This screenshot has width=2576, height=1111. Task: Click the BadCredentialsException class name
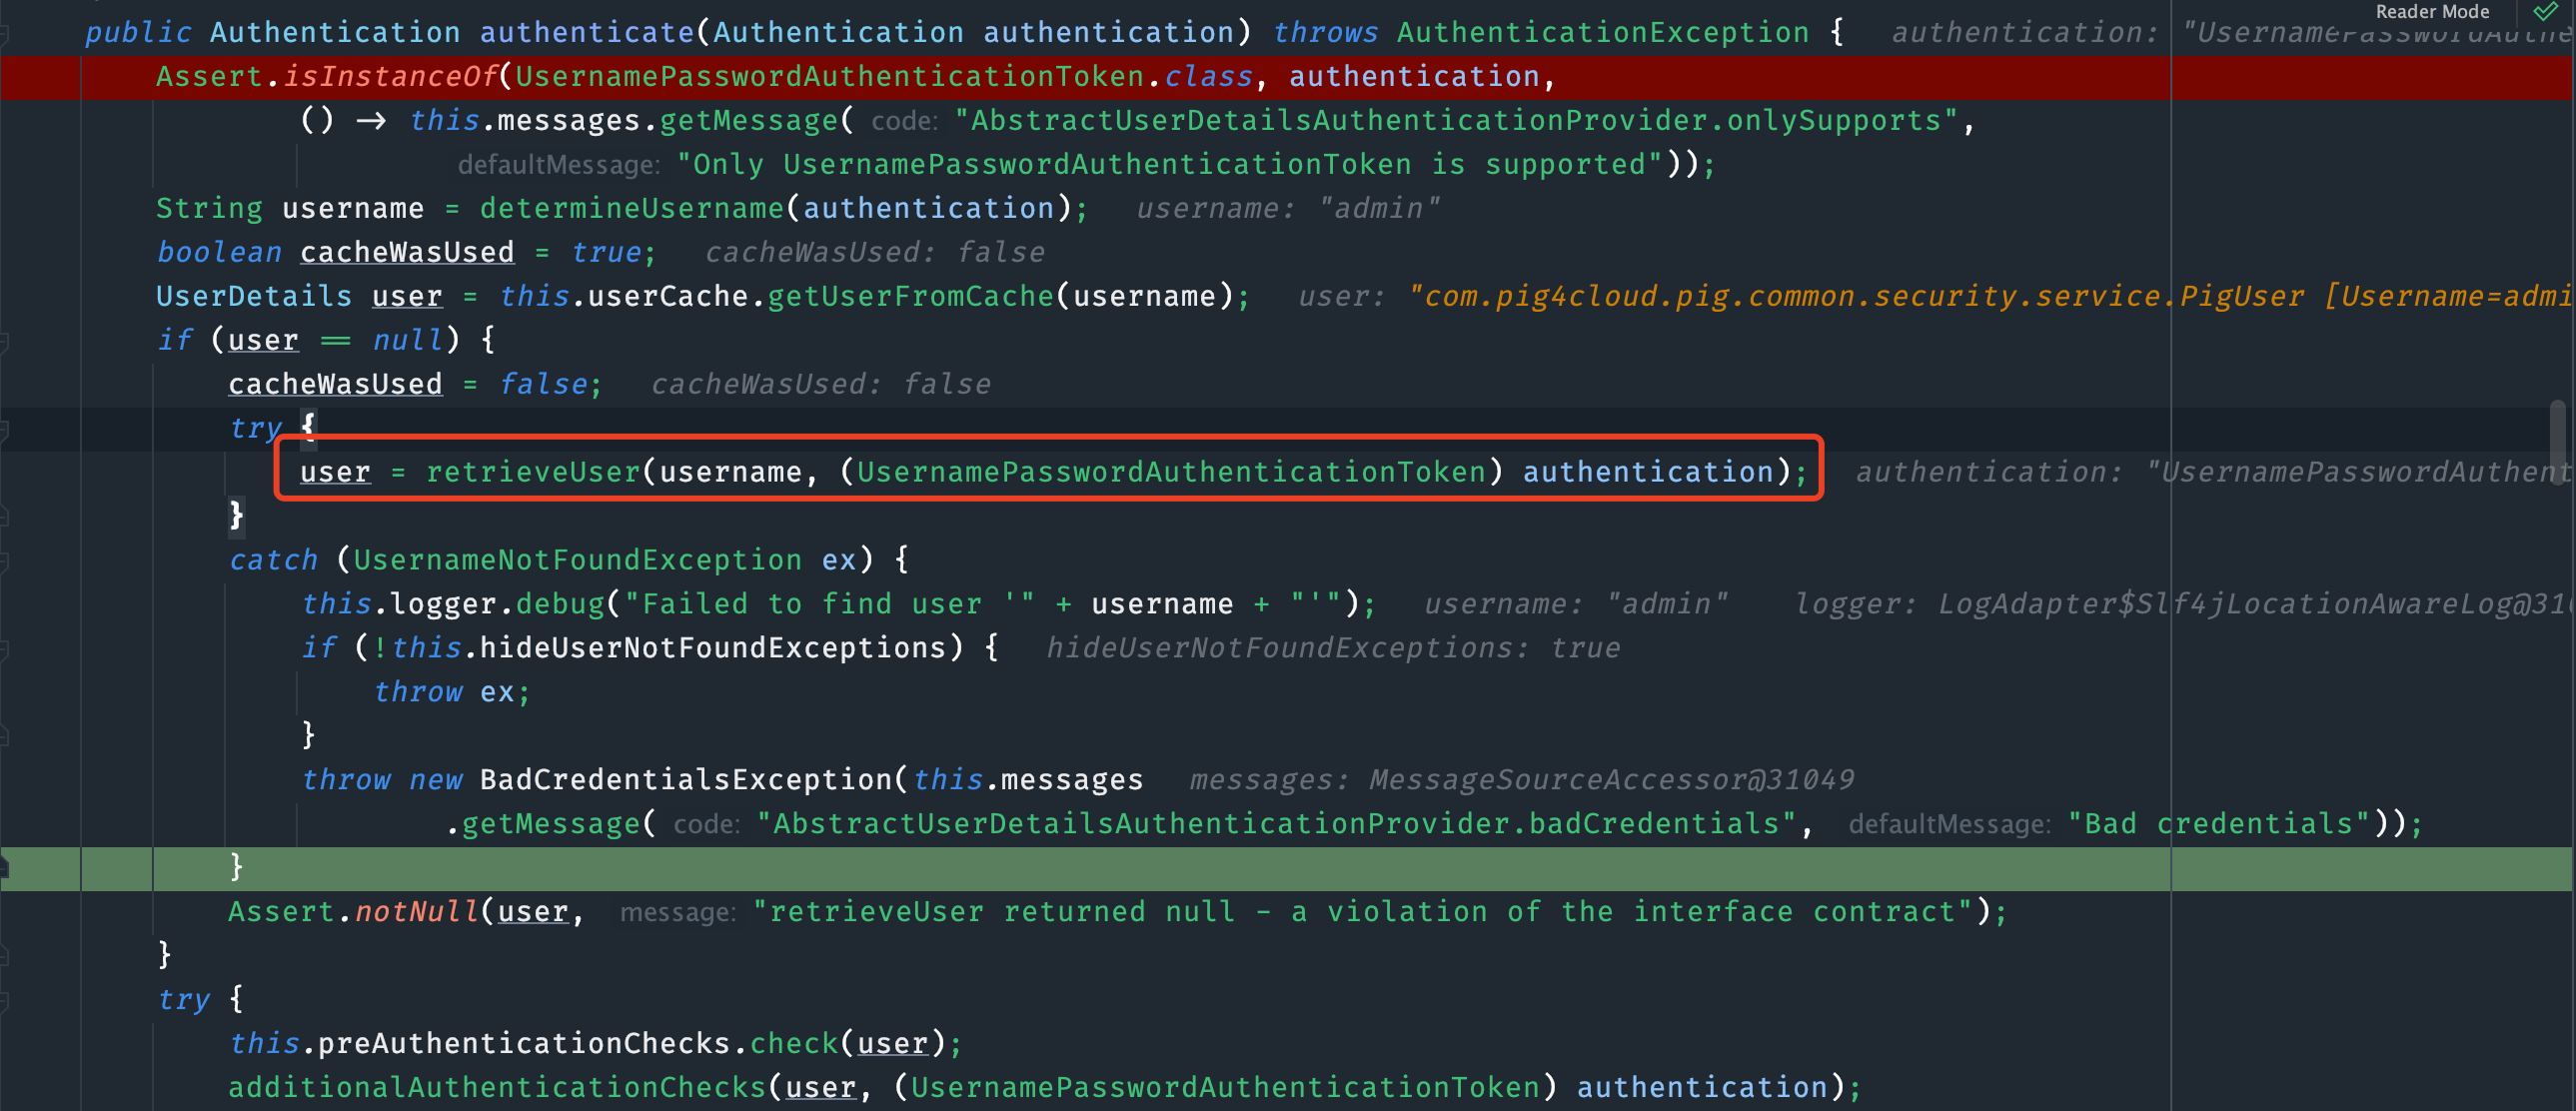[x=686, y=780]
